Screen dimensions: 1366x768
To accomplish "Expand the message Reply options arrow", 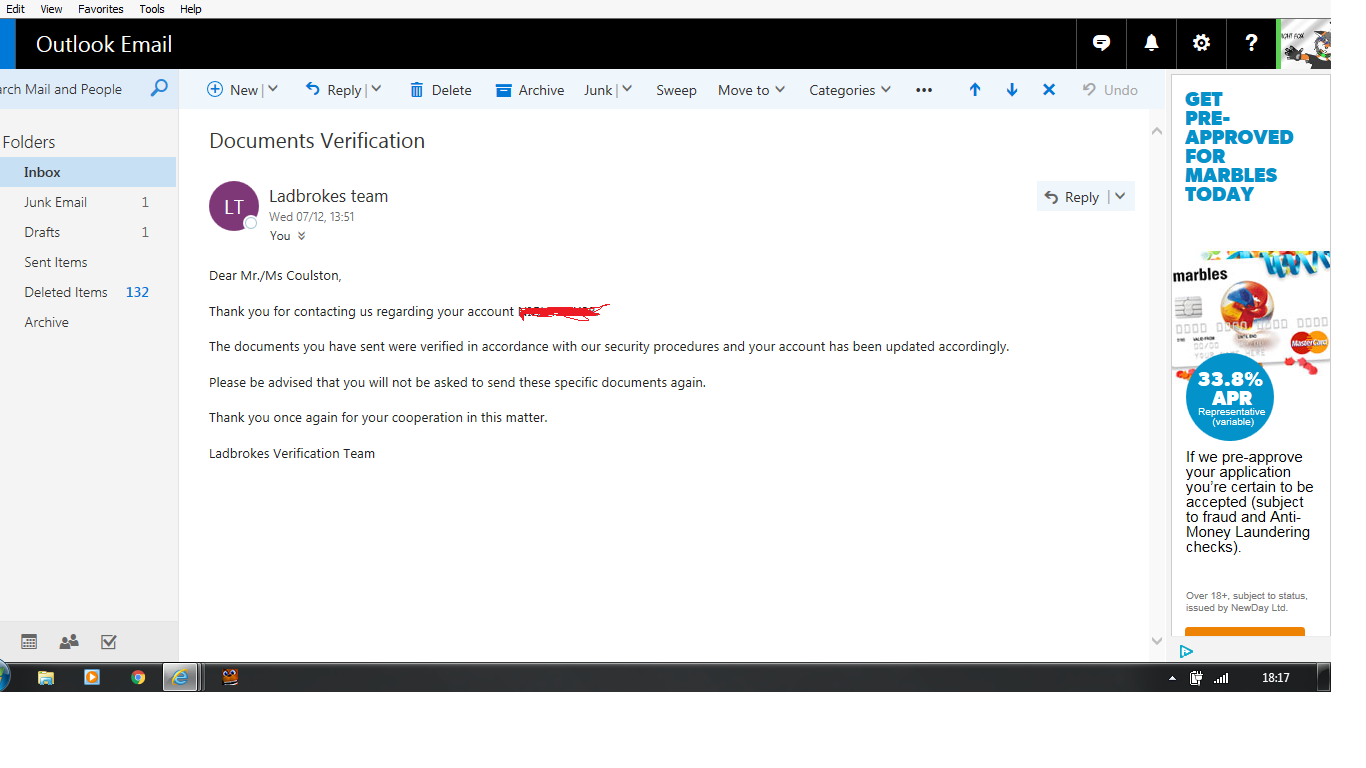I will coord(1120,197).
